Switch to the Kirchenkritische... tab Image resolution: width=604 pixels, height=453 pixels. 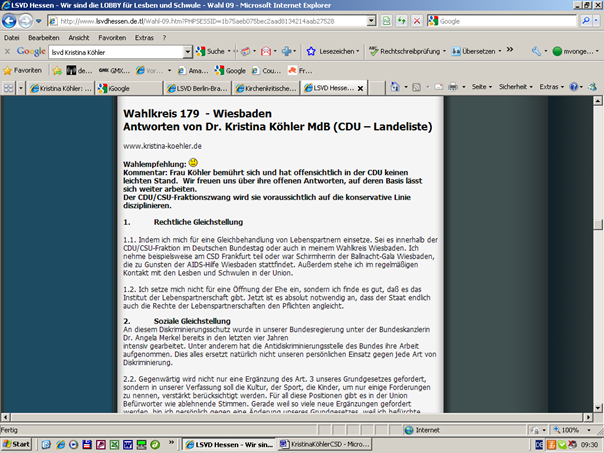tap(266, 88)
